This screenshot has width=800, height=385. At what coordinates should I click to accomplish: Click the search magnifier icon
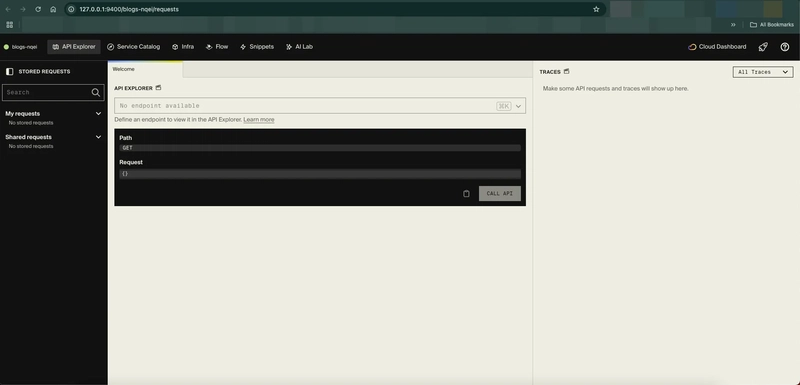coord(95,92)
